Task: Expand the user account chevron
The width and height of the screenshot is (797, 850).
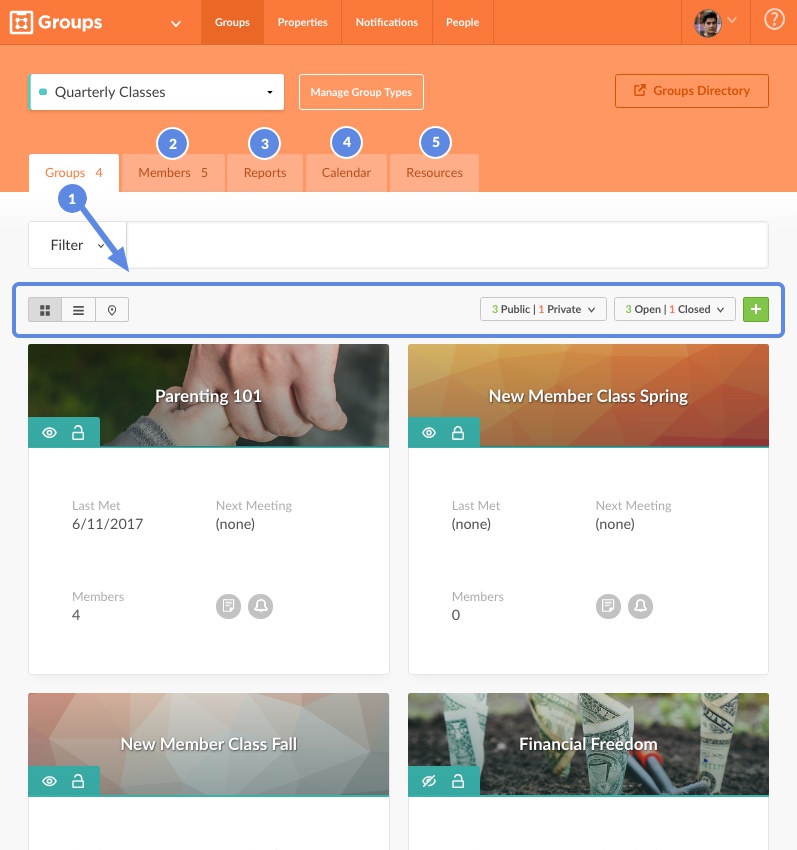Action: pyautogui.click(x=732, y=20)
